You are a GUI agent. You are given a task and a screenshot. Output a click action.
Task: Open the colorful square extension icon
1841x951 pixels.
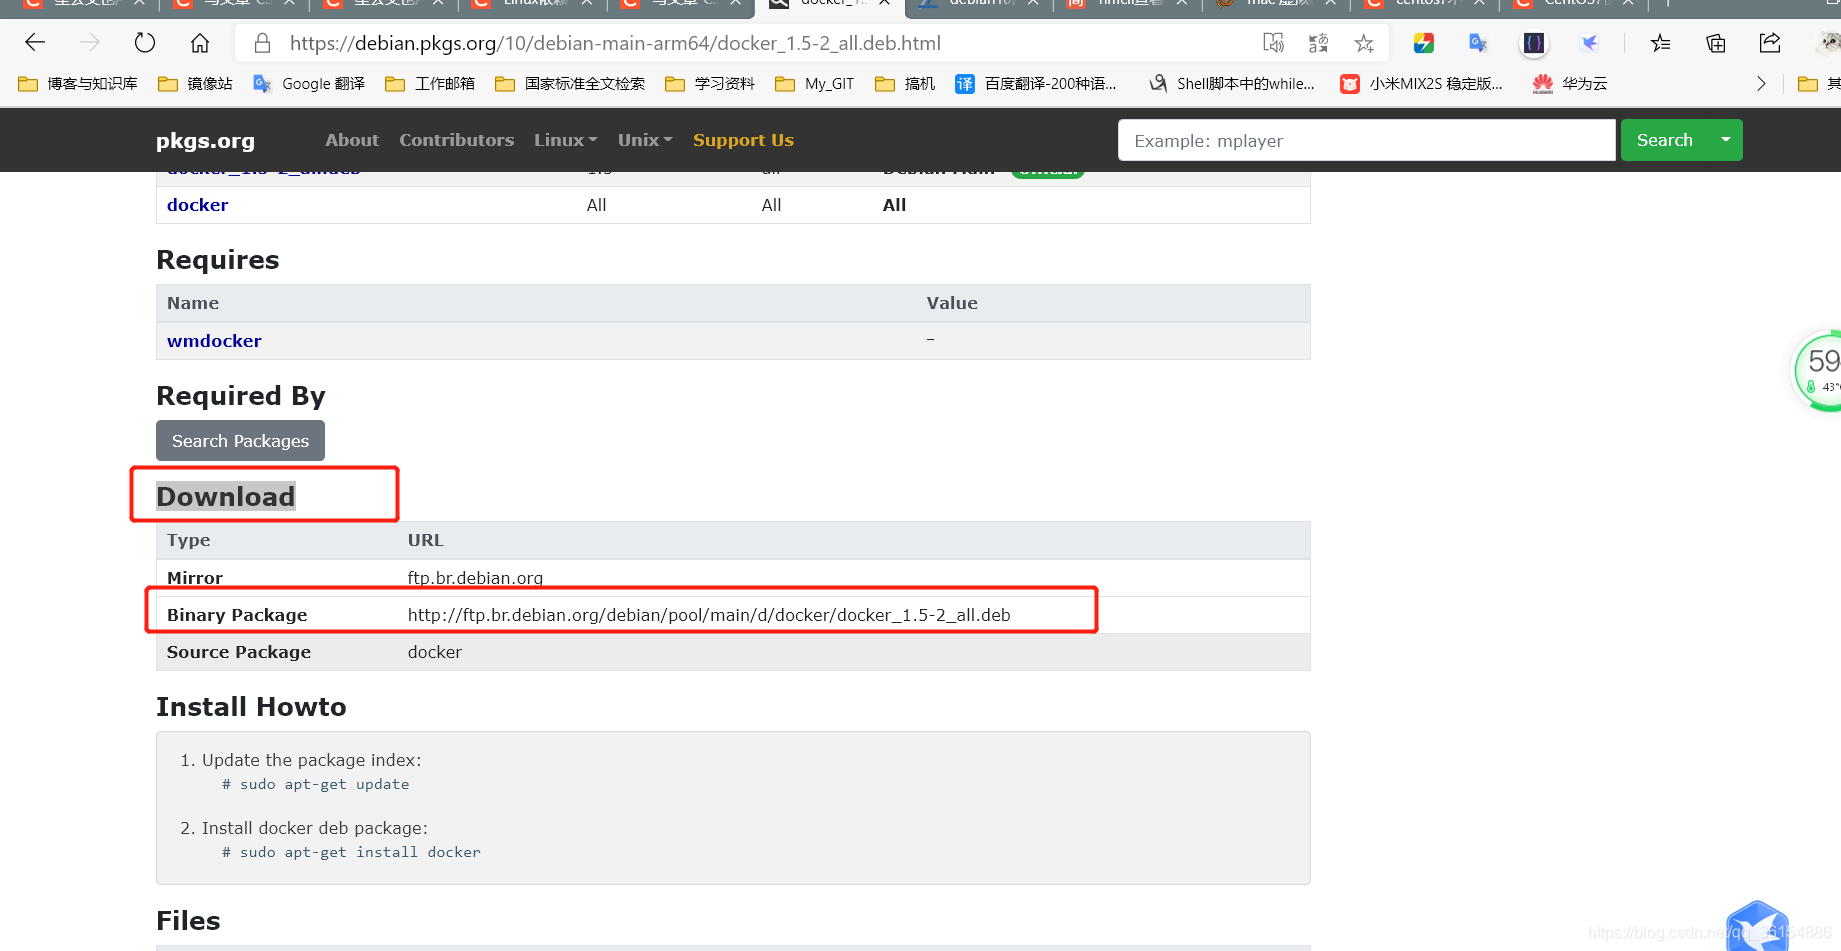[x=1423, y=43]
